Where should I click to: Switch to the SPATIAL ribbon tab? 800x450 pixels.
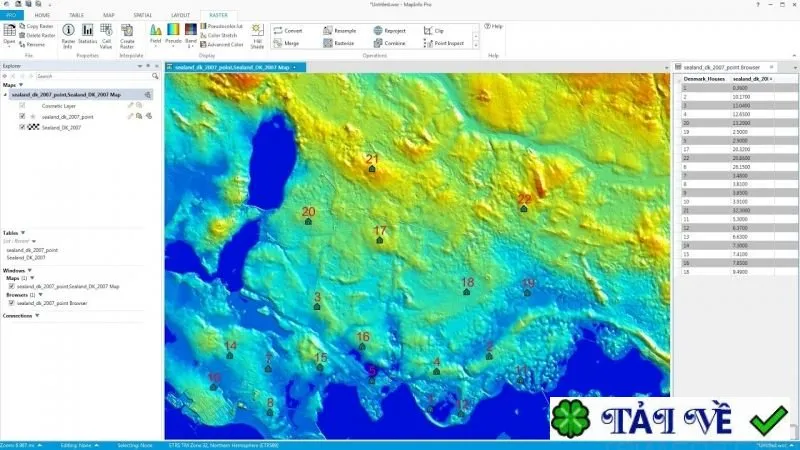click(143, 15)
